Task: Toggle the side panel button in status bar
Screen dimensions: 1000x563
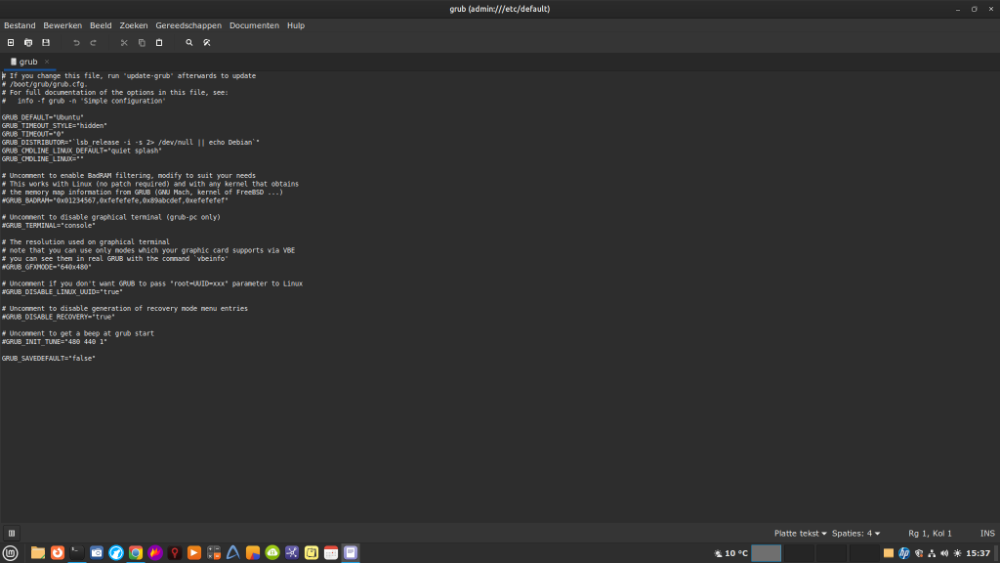Action: tap(12, 533)
